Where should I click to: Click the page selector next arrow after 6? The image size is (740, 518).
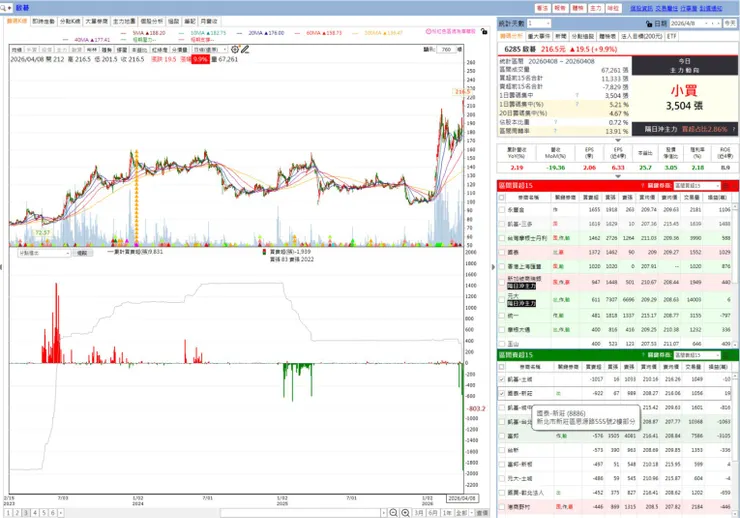point(60,512)
